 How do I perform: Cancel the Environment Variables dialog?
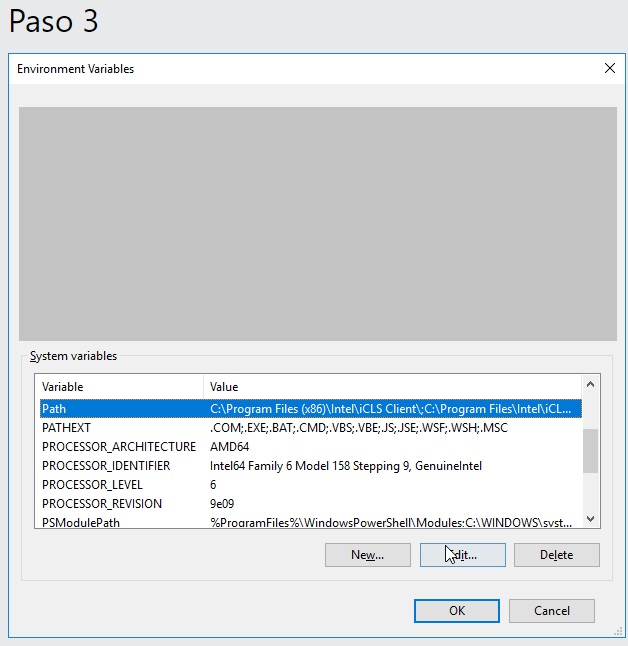(x=551, y=610)
